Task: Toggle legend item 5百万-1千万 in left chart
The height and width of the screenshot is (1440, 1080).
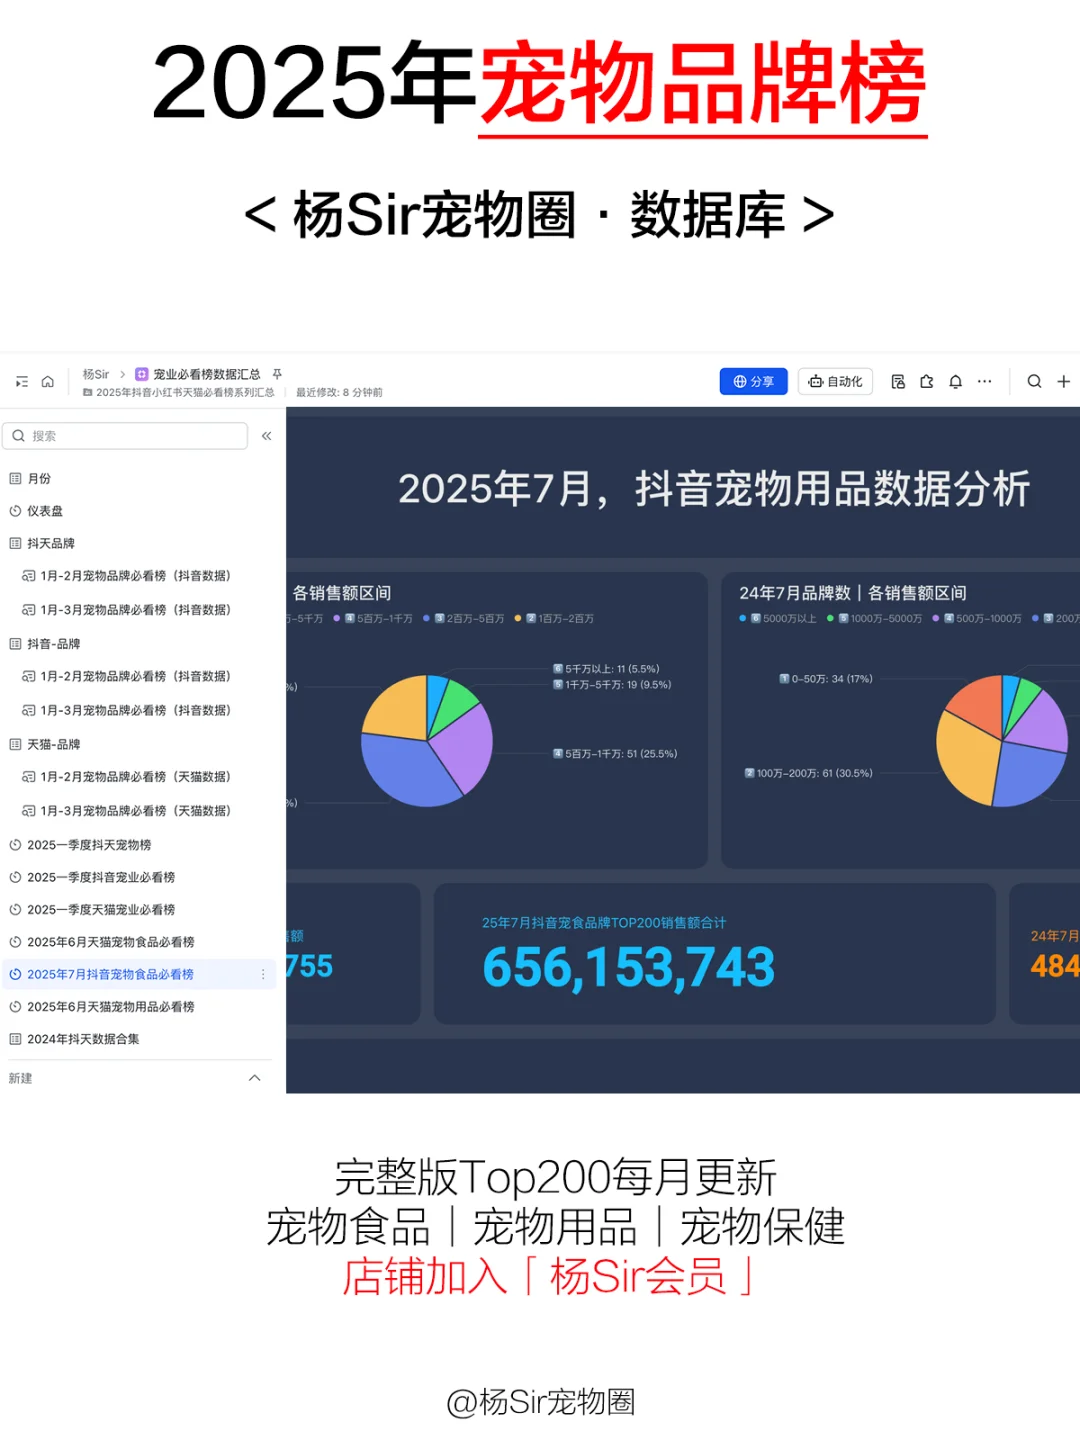Action: point(373,619)
